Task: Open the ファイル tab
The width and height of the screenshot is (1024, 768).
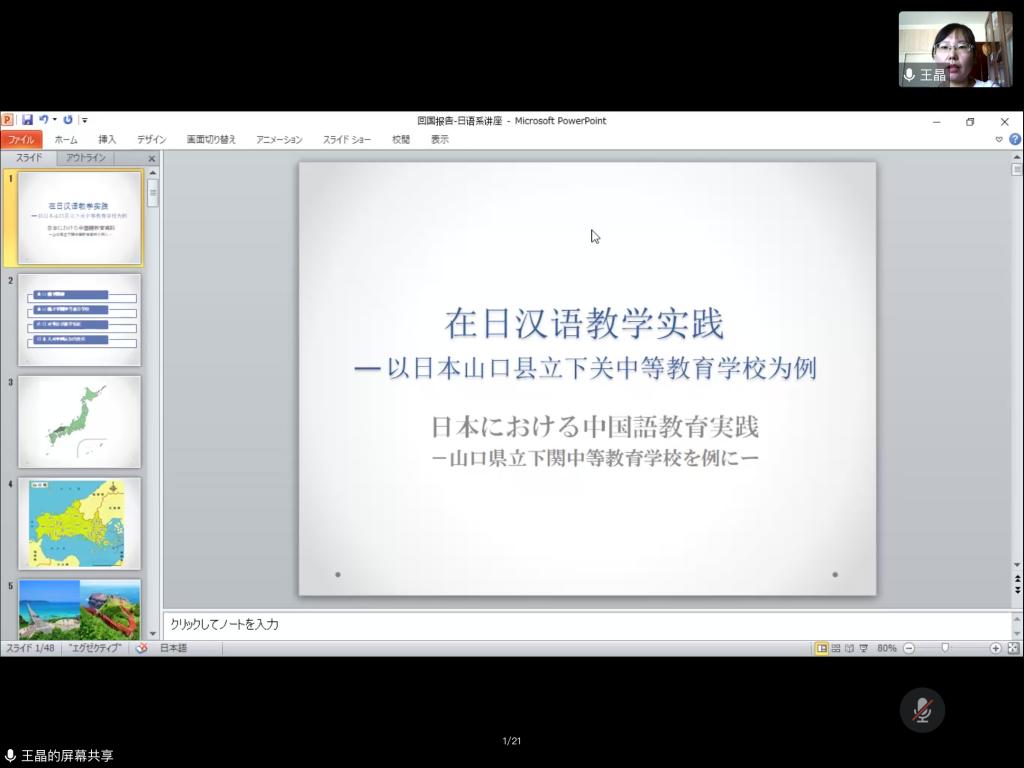Action: (21, 140)
